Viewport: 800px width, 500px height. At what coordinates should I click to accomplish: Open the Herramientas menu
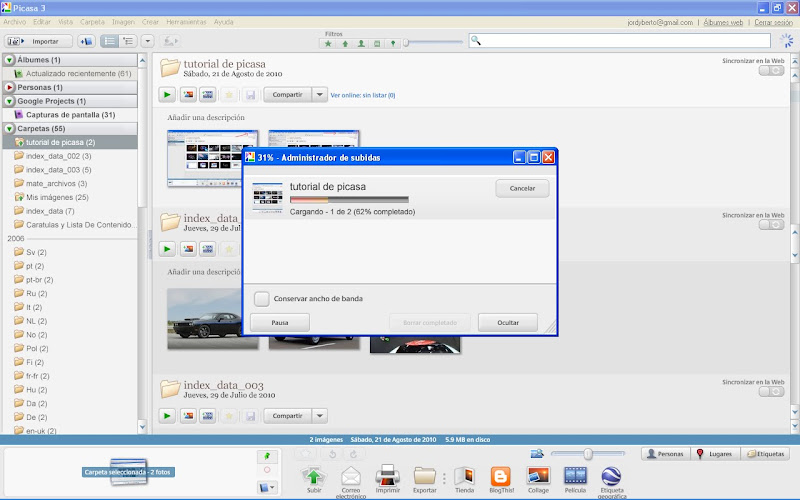click(186, 22)
